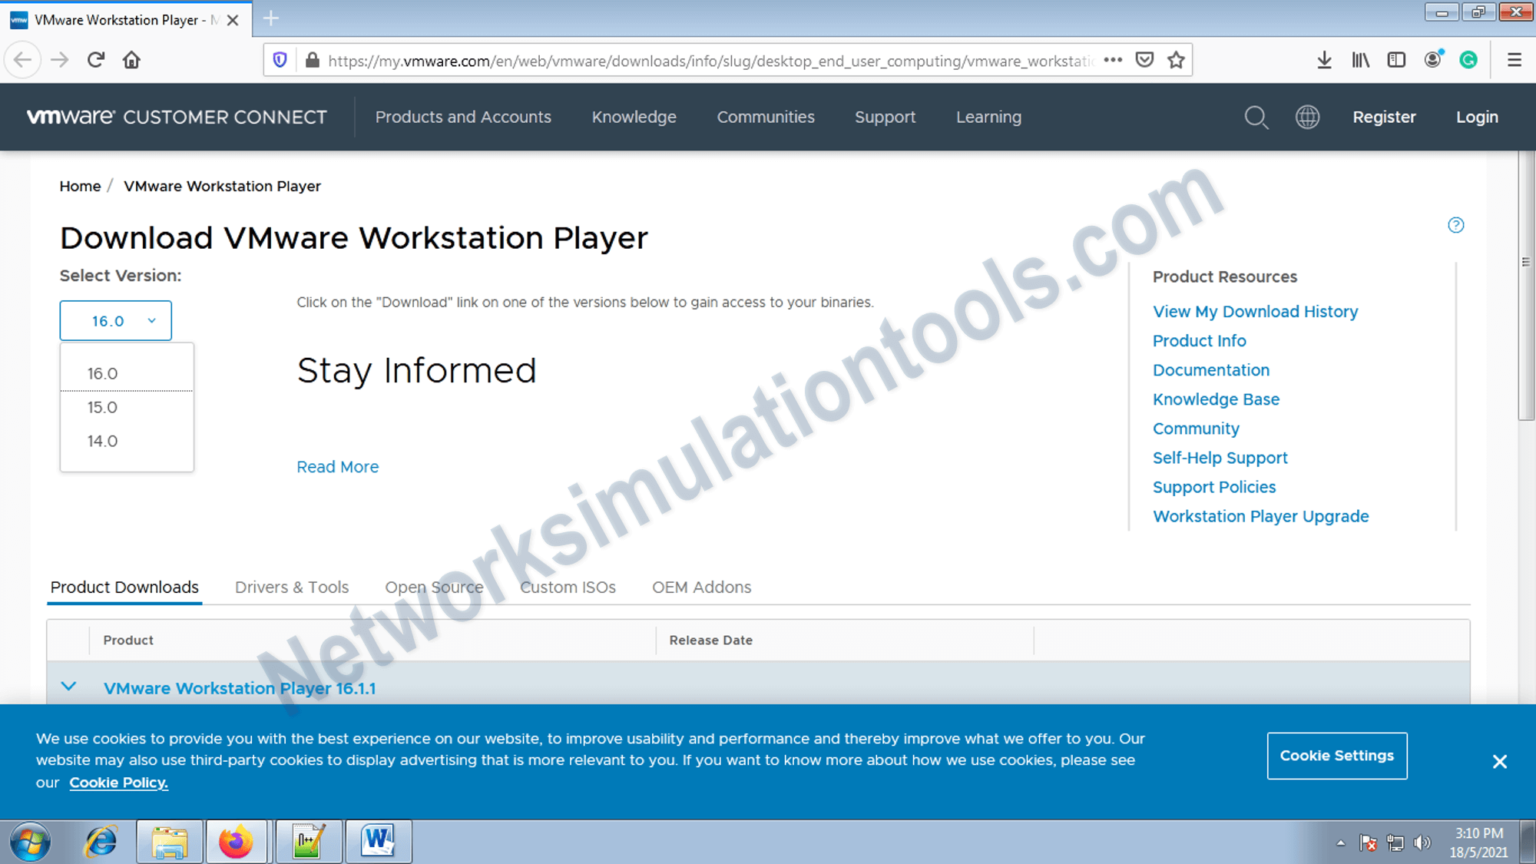Click the "Cookie Settings" button
The image size is (1536, 864).
tap(1337, 756)
